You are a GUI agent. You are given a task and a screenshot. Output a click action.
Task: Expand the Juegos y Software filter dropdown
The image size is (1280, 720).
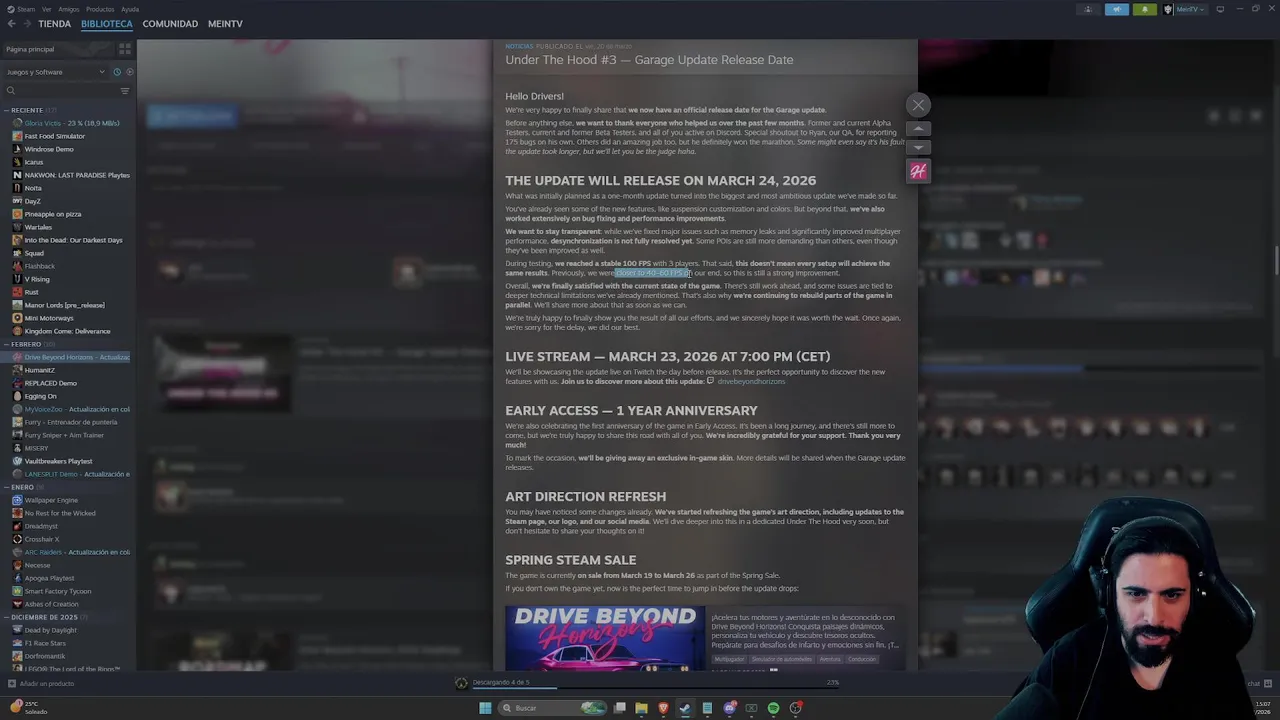55,72
